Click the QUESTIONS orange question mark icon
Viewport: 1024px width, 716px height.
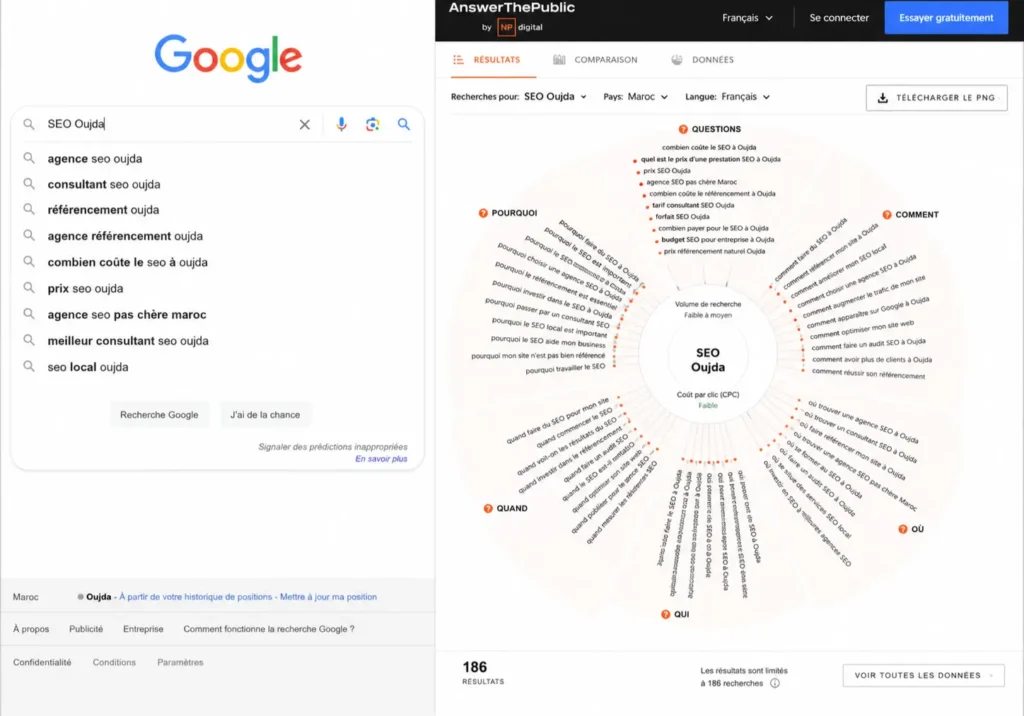pos(683,129)
